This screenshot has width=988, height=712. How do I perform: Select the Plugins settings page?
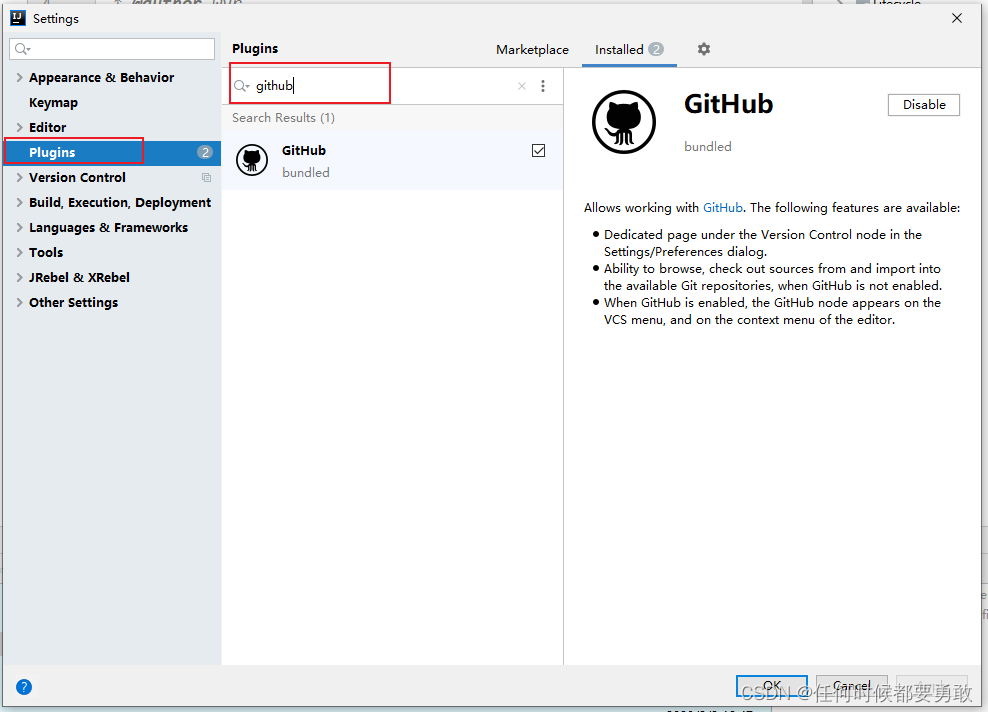coord(112,152)
